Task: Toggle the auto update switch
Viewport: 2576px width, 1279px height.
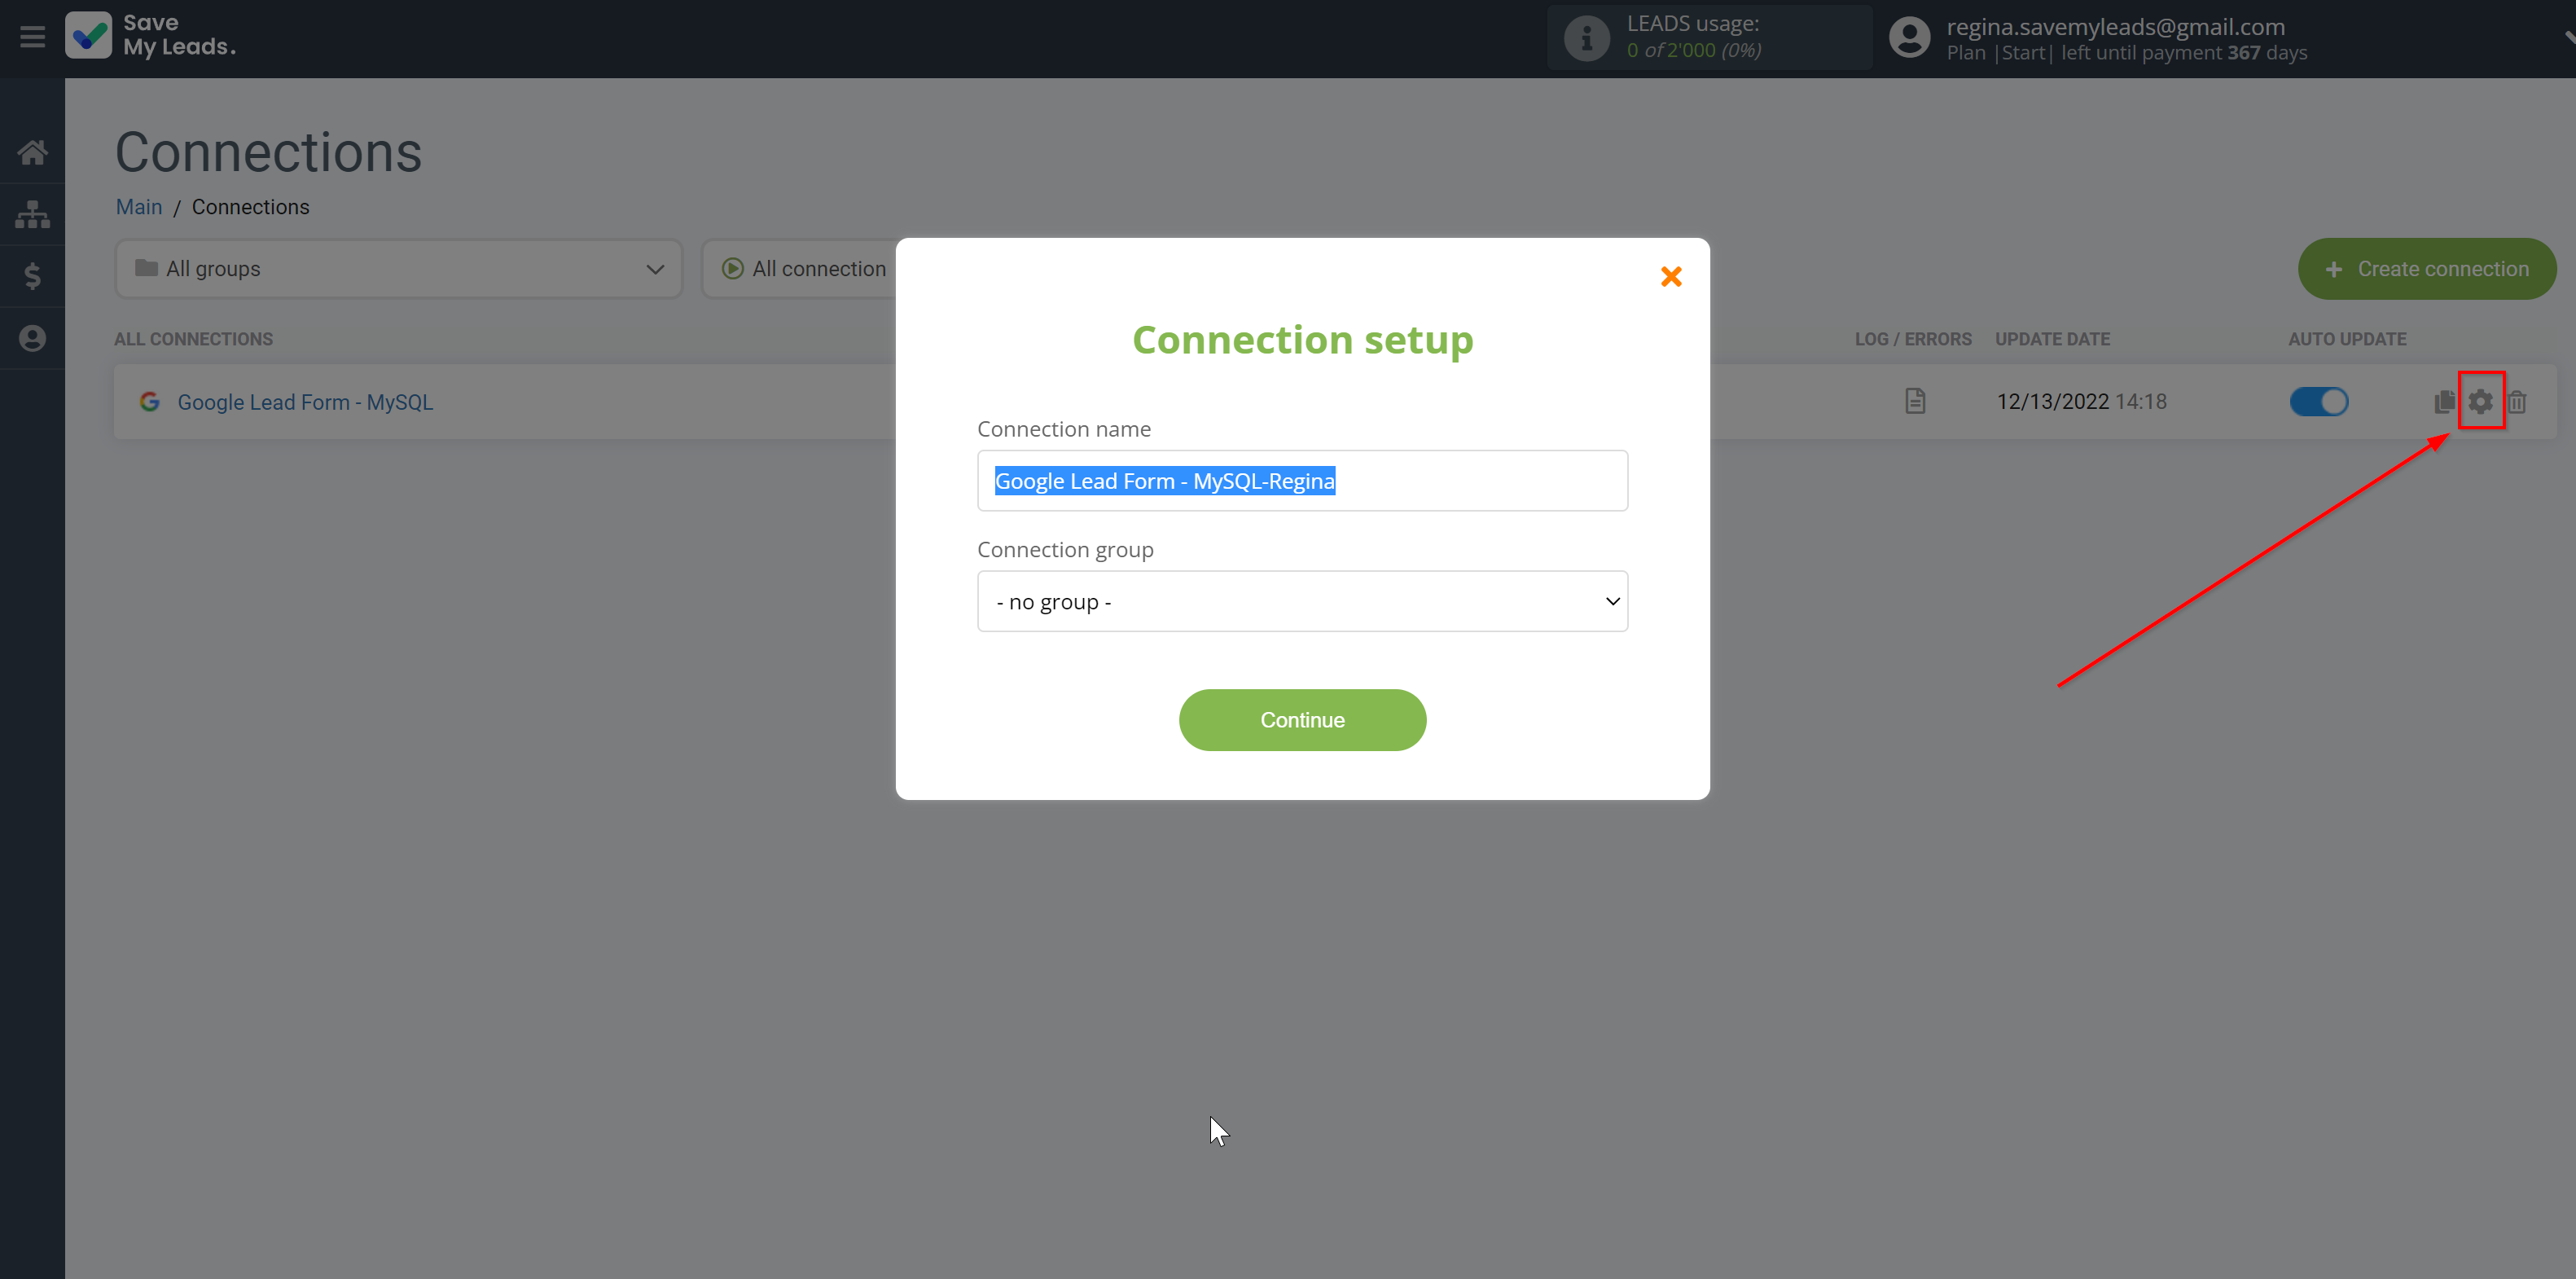Action: click(2319, 402)
